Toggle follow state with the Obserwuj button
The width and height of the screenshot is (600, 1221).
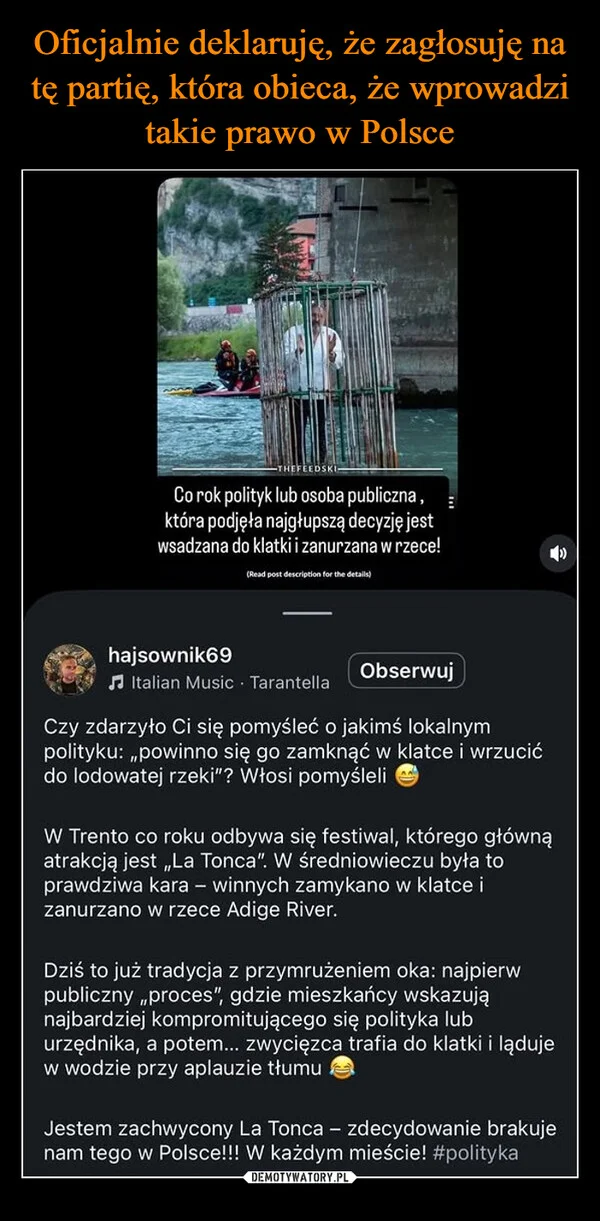pyautogui.click(x=405, y=672)
